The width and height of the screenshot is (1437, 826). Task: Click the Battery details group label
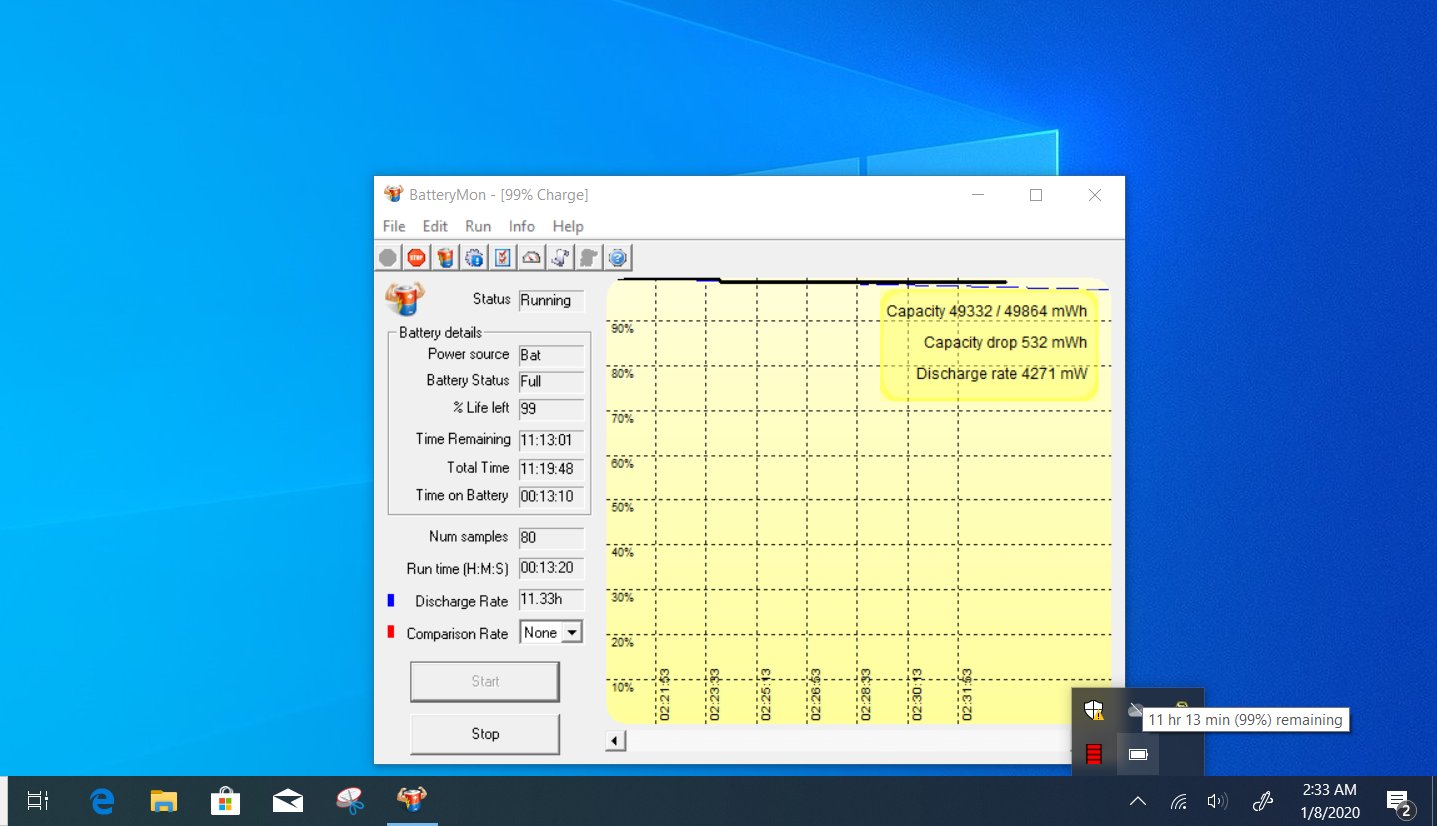[x=440, y=332]
